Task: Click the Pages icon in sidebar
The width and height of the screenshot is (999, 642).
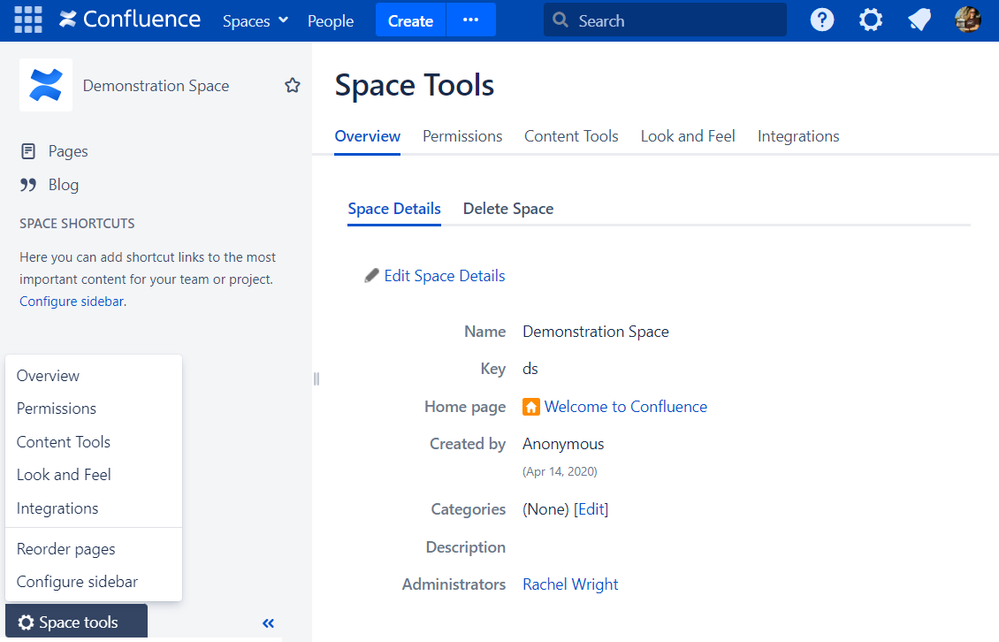Action: pos(28,151)
